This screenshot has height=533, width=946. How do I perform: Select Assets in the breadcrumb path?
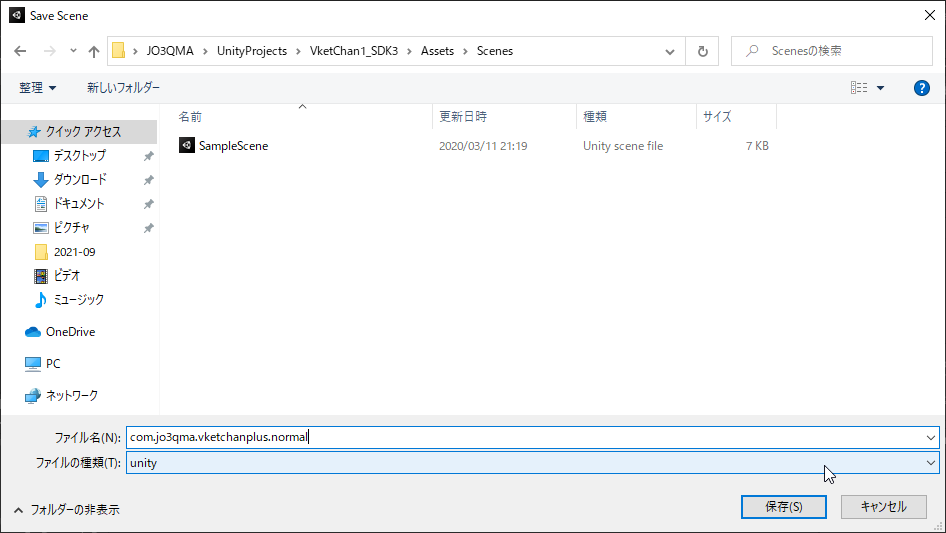click(x=437, y=51)
